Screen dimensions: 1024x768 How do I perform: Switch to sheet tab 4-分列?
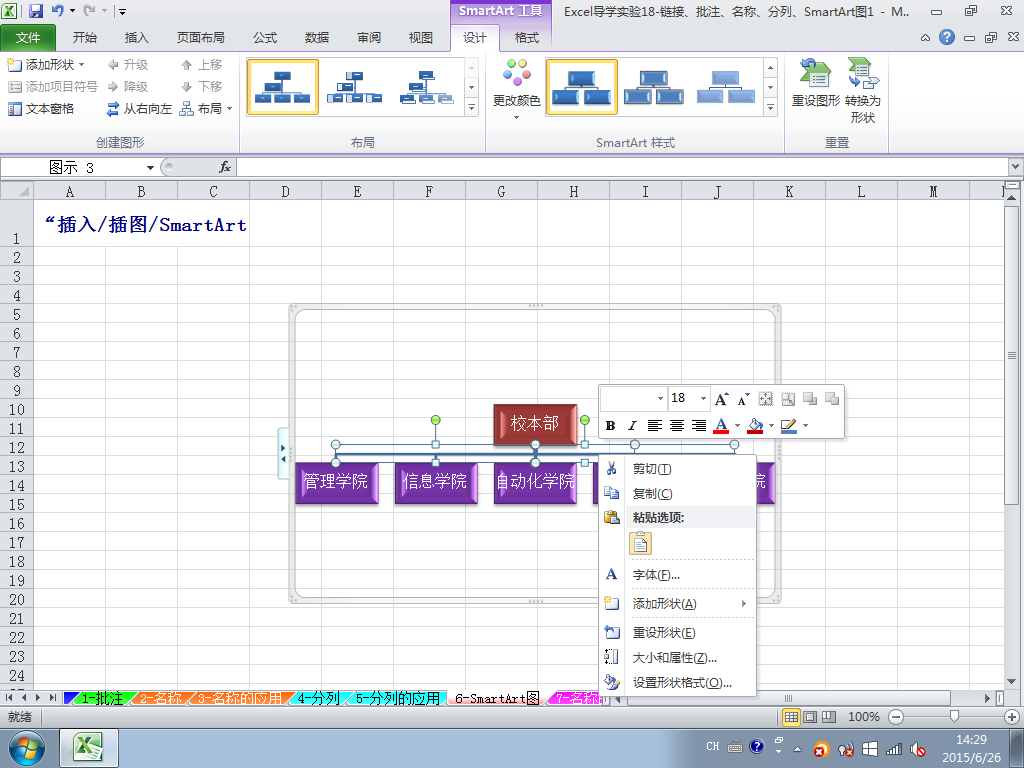(x=318, y=698)
